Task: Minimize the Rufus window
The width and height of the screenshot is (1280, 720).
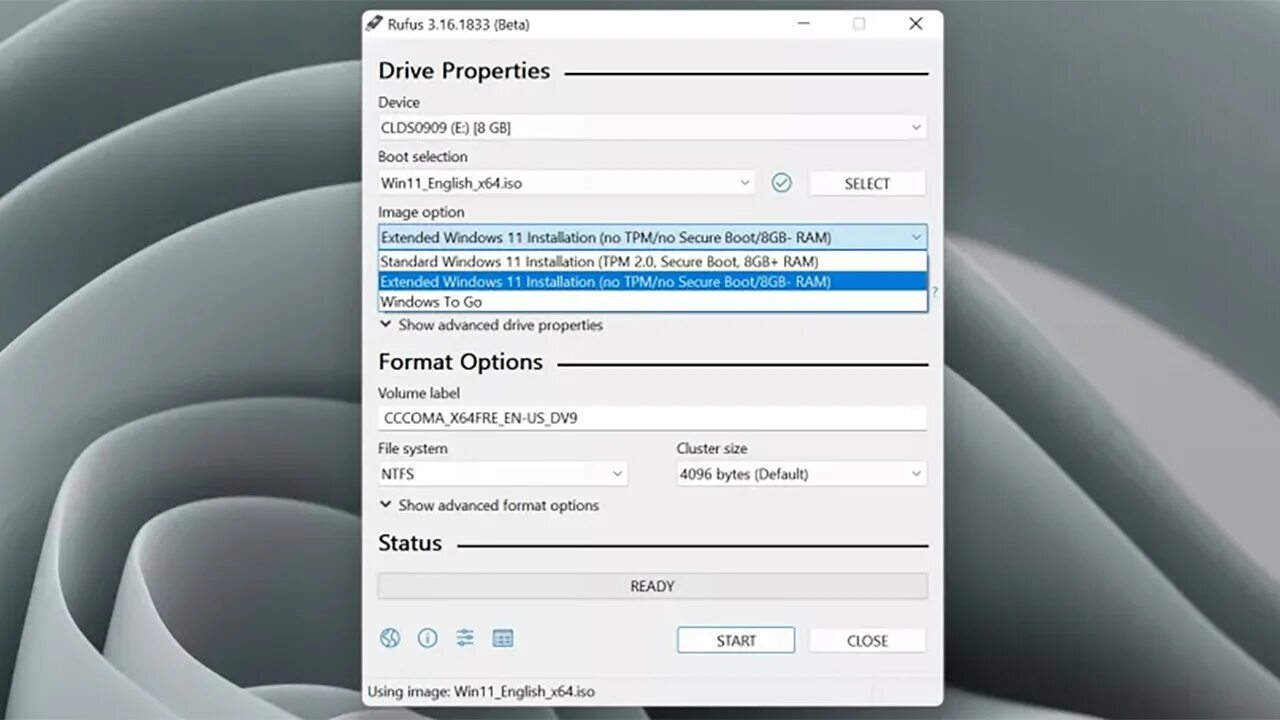Action: (803, 24)
